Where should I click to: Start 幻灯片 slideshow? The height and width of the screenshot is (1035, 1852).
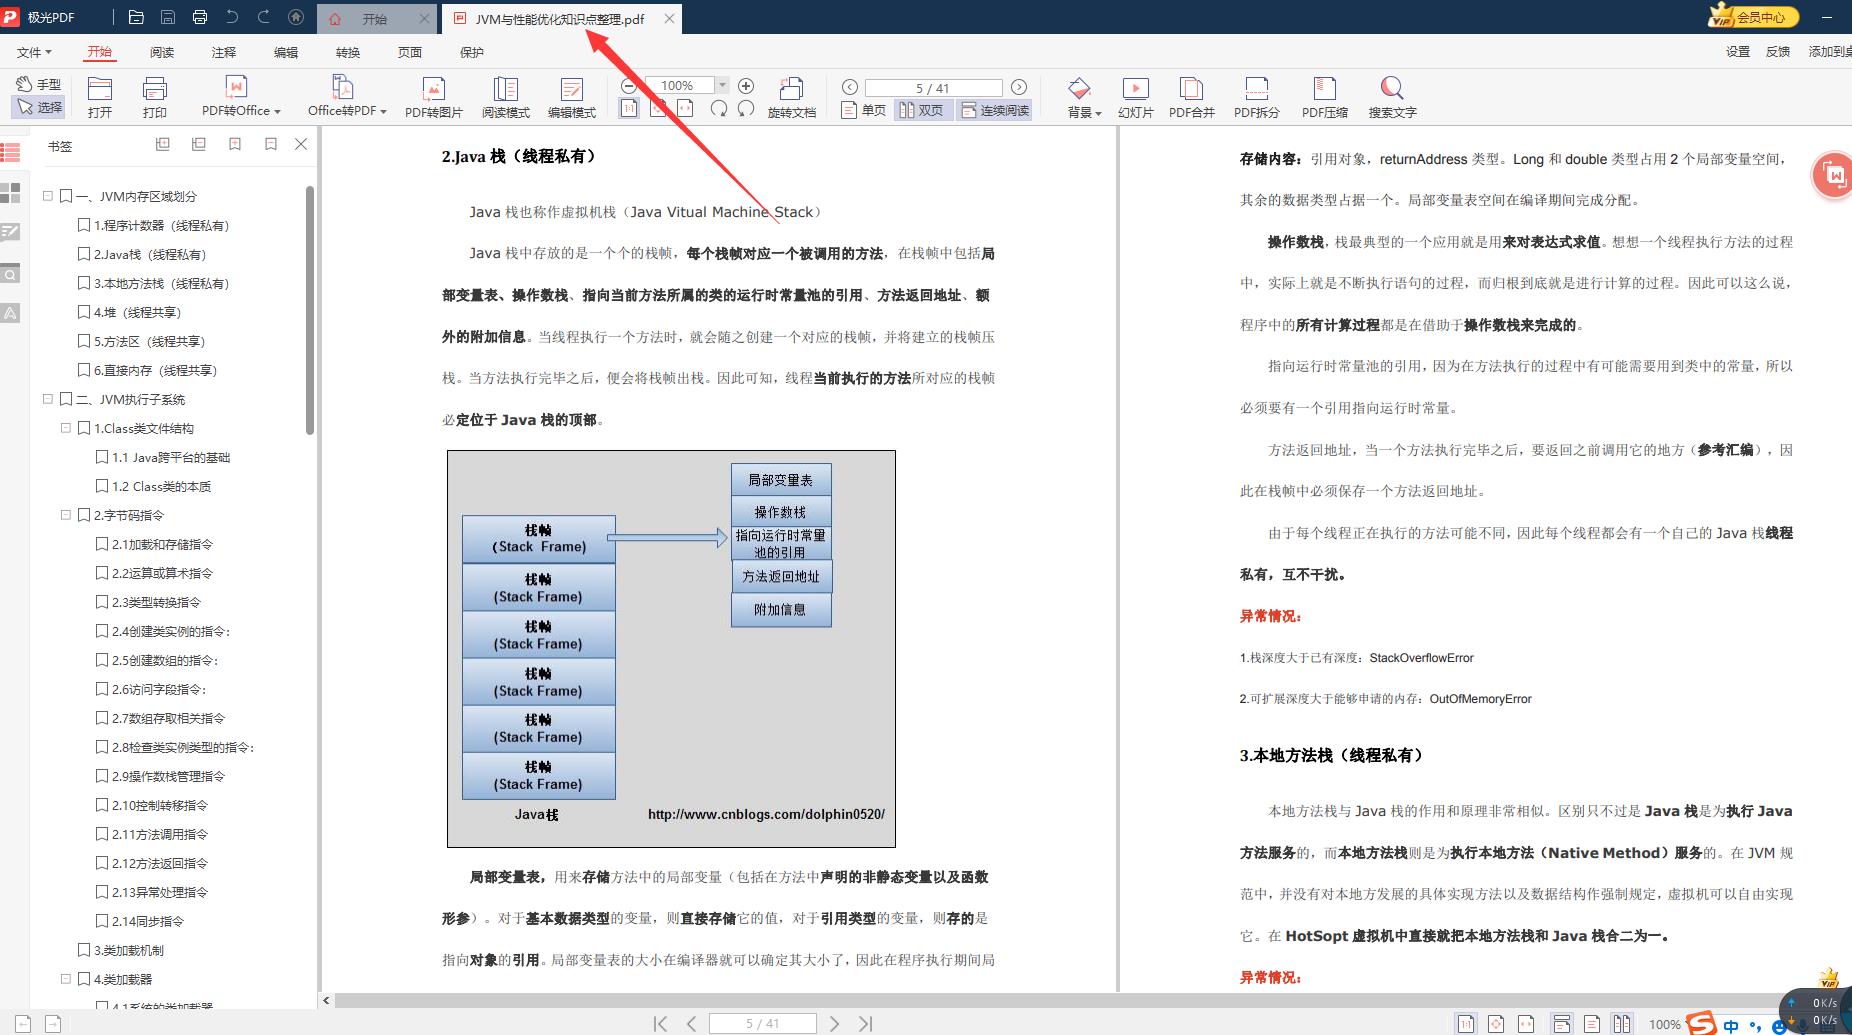(x=1136, y=97)
